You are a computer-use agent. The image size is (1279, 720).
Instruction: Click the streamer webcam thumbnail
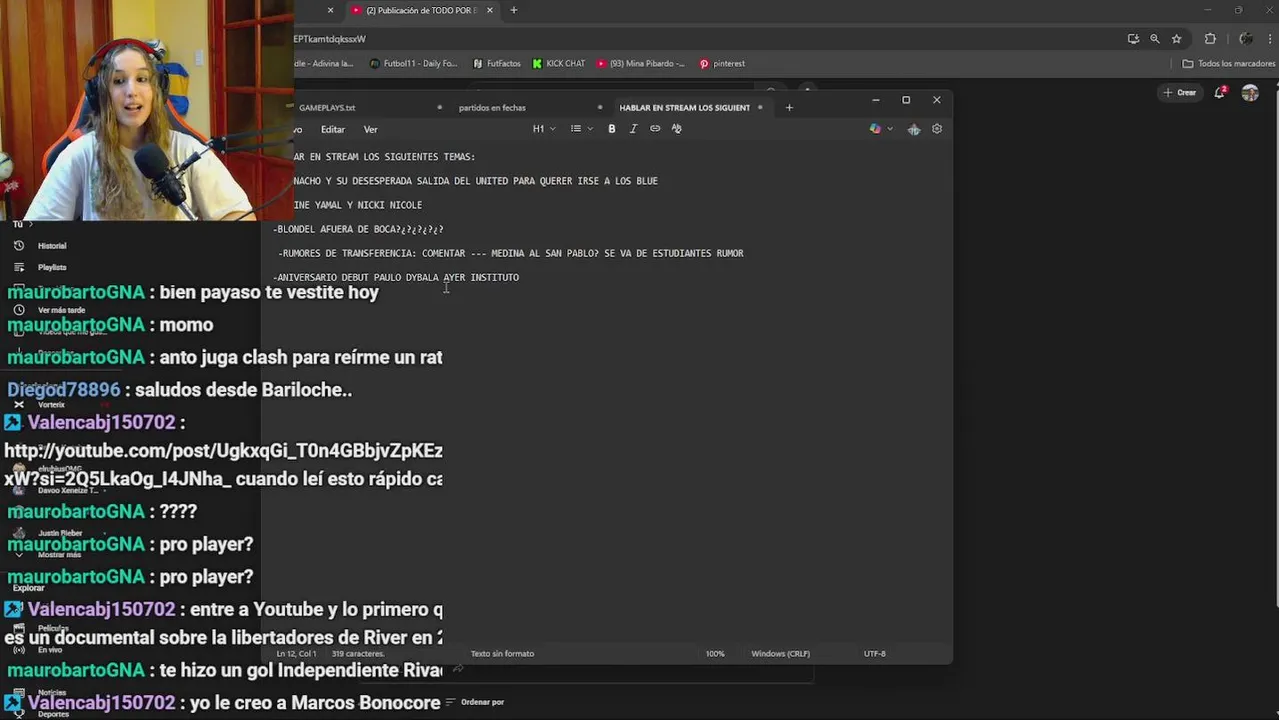(x=146, y=110)
